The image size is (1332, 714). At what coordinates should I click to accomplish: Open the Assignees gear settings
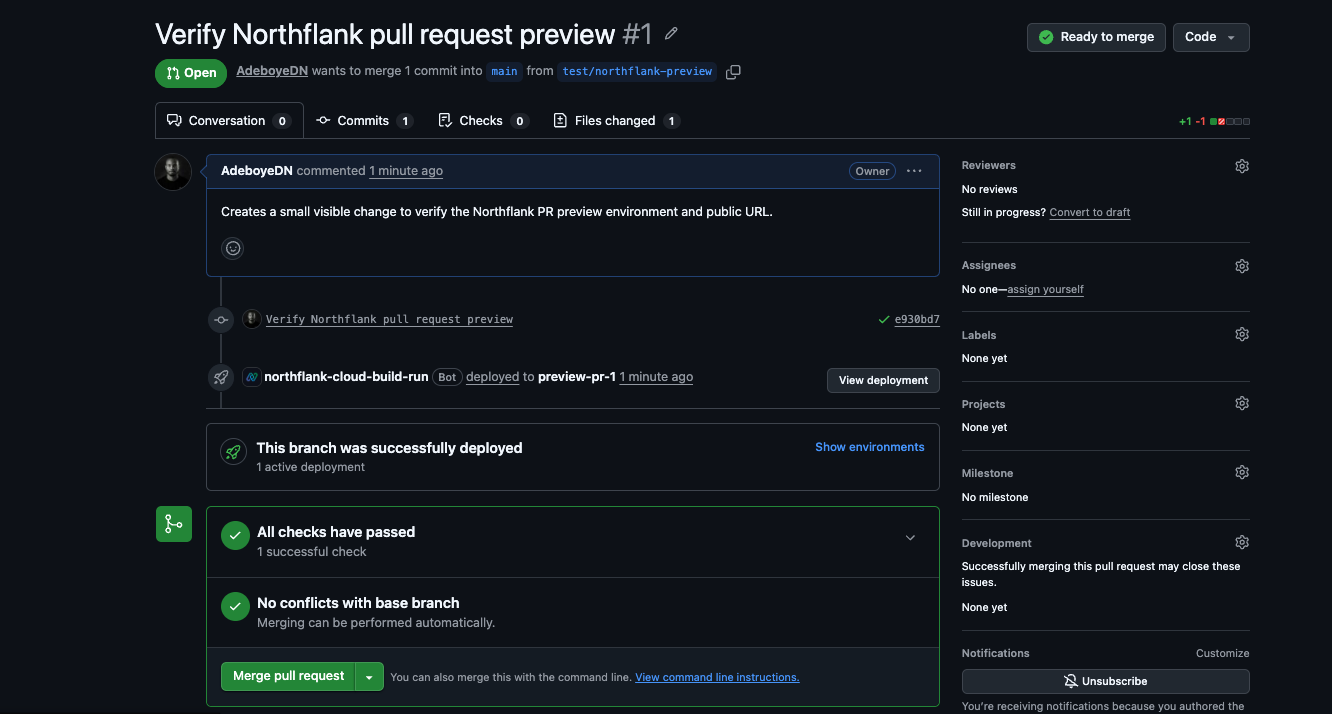1242,266
